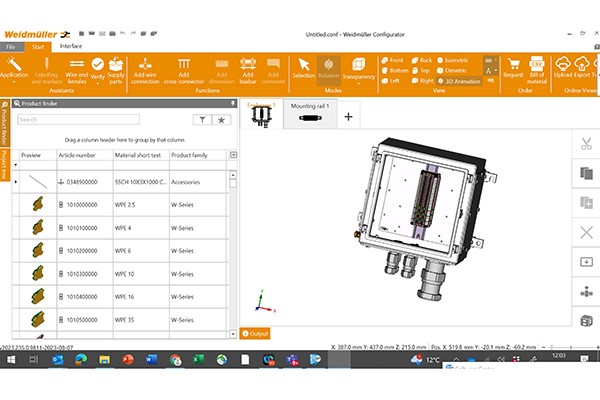
Task: Expand the row 0348900000 arrow
Action: pyautogui.click(x=16, y=182)
